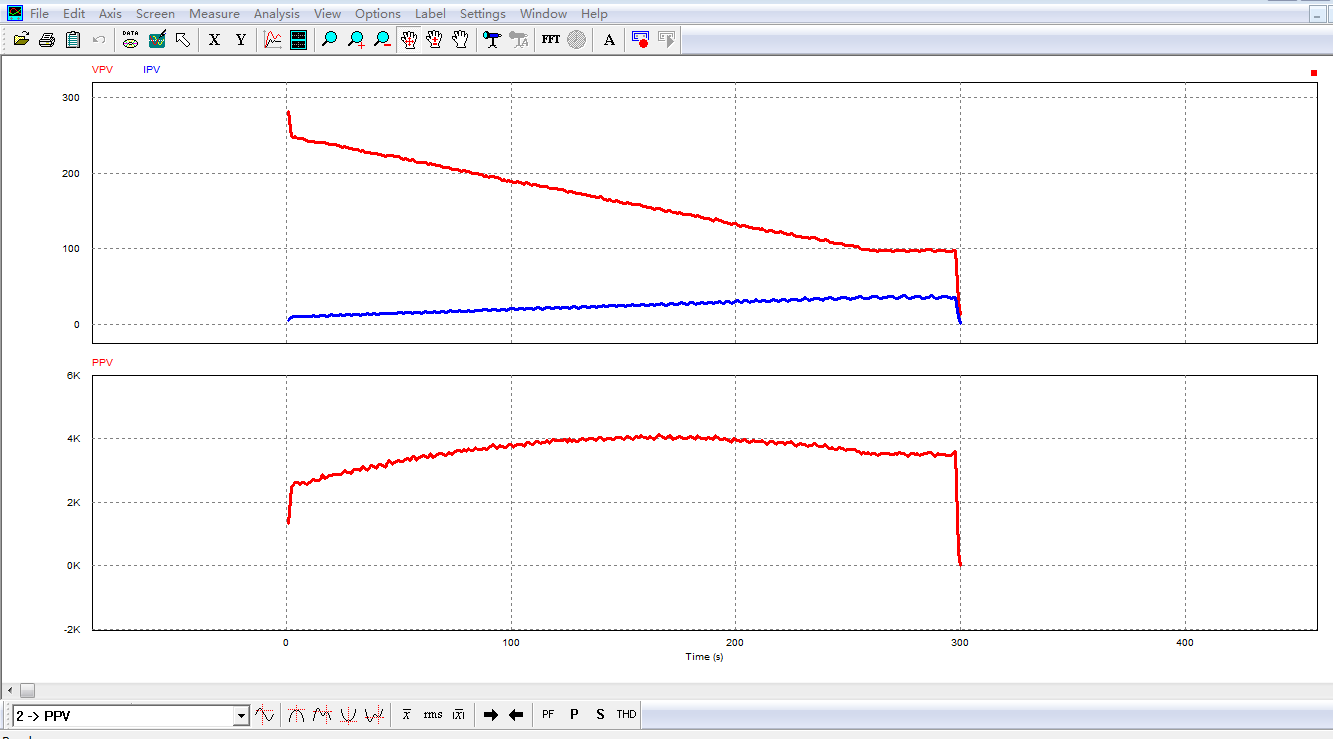
Task: Click the horizontal scrollbar left arrow
Action: tap(9, 691)
